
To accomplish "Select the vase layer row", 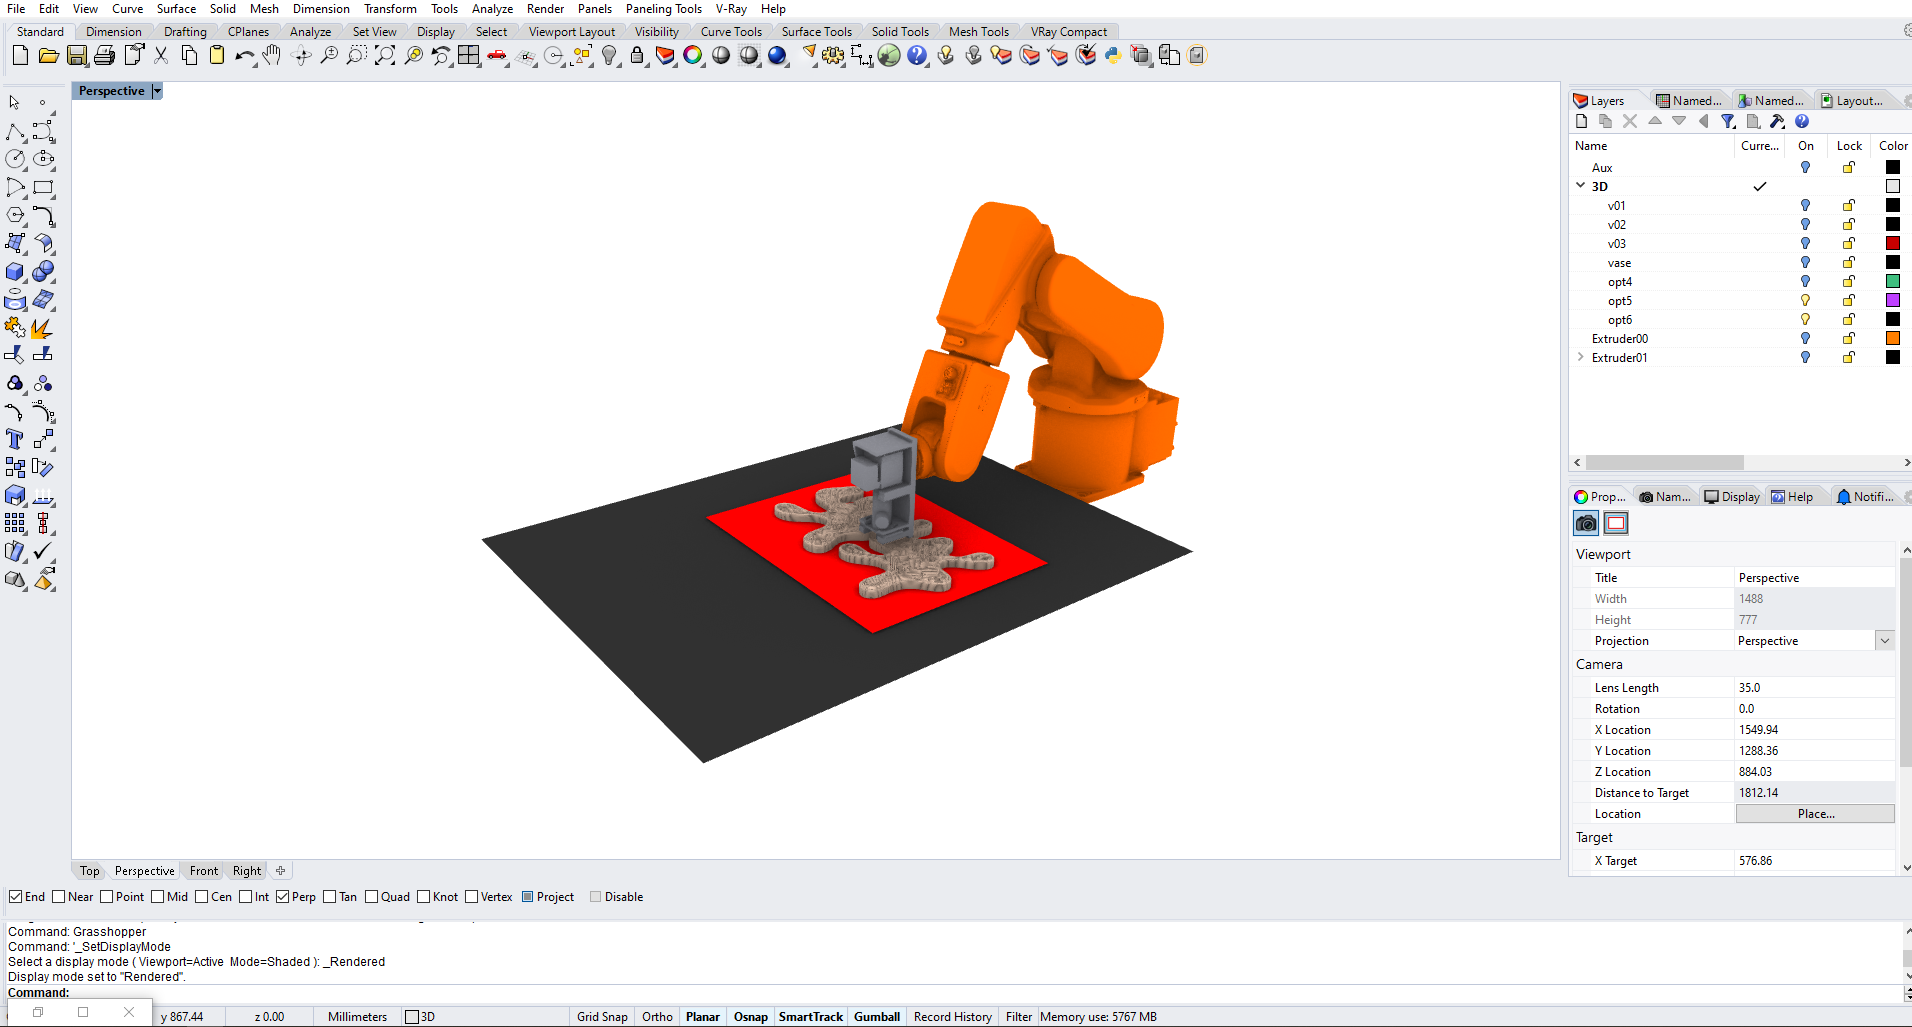I will point(1739,263).
